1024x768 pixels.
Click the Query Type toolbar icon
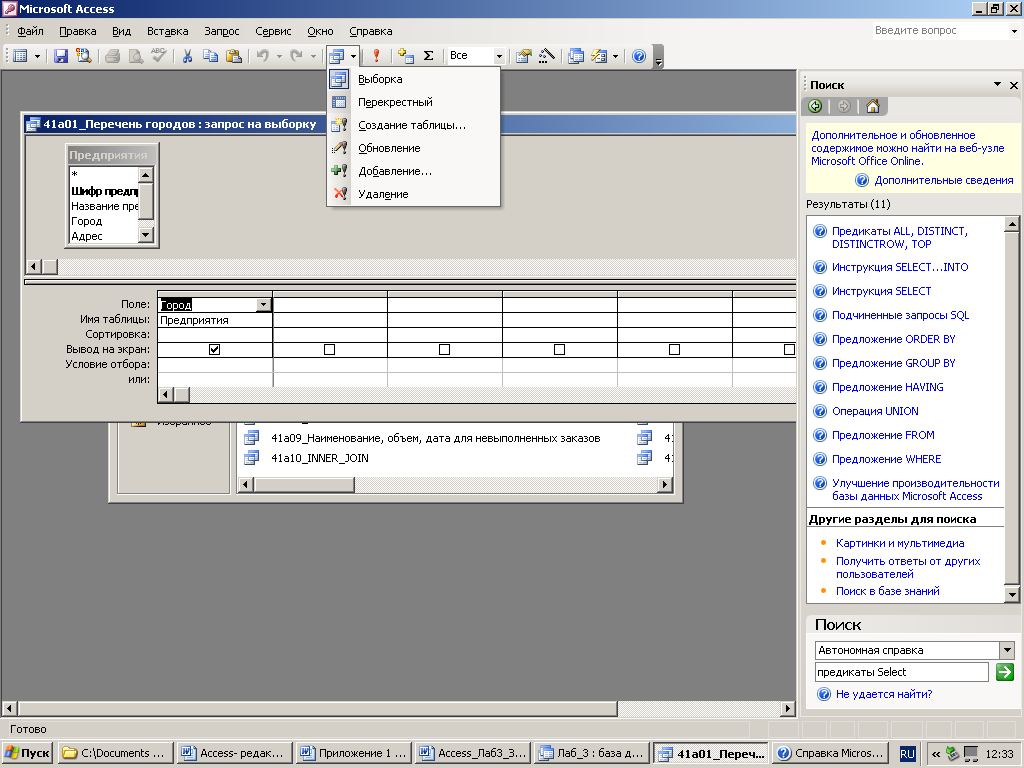point(337,56)
